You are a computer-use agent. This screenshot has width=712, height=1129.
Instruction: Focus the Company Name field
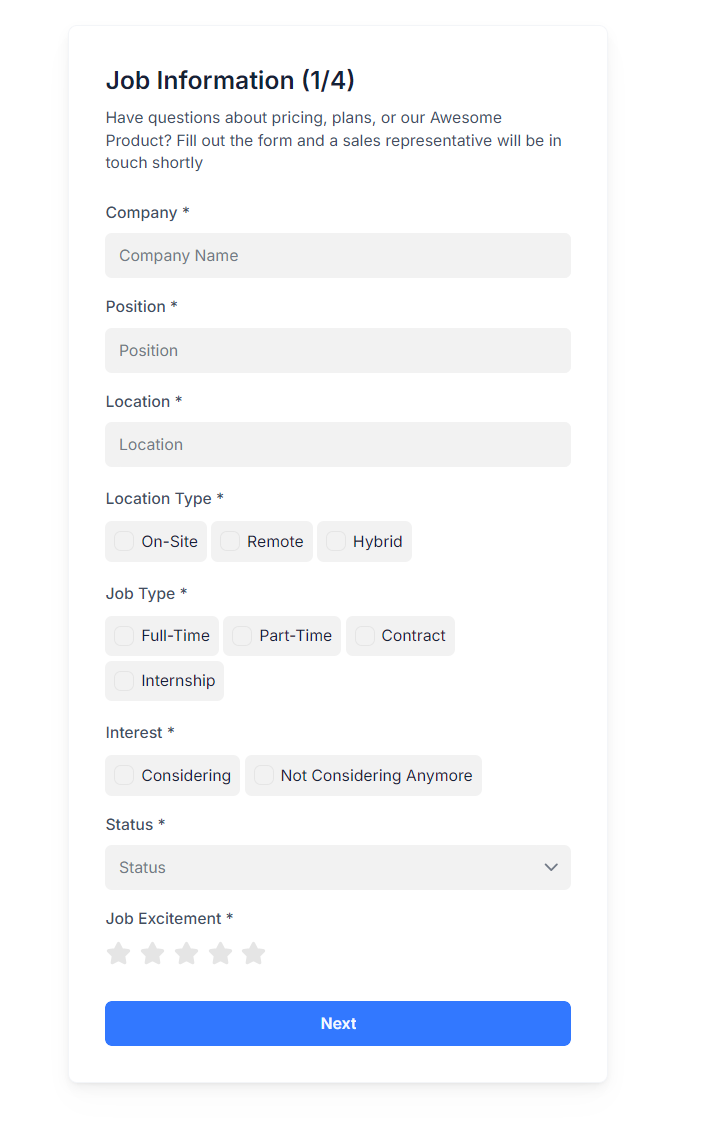[x=338, y=256]
